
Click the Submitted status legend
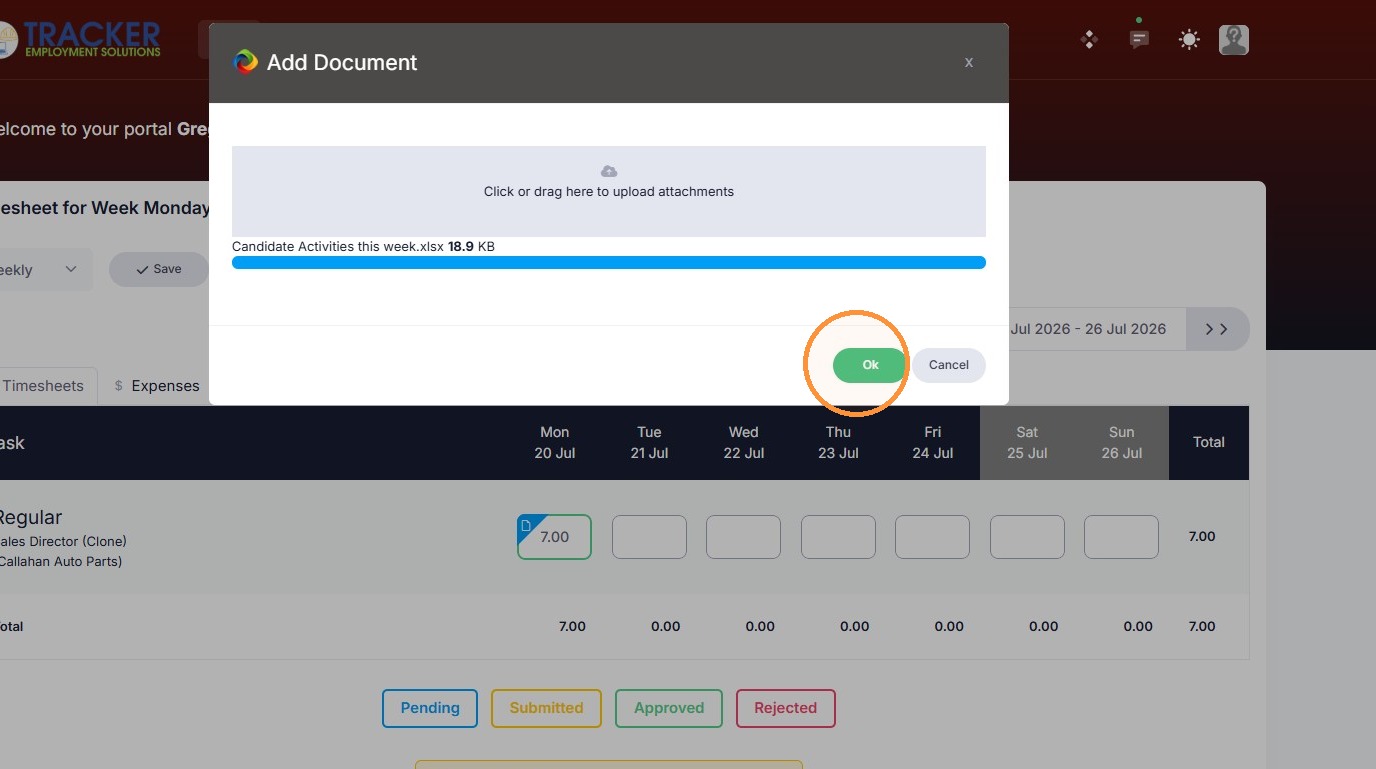coord(546,708)
